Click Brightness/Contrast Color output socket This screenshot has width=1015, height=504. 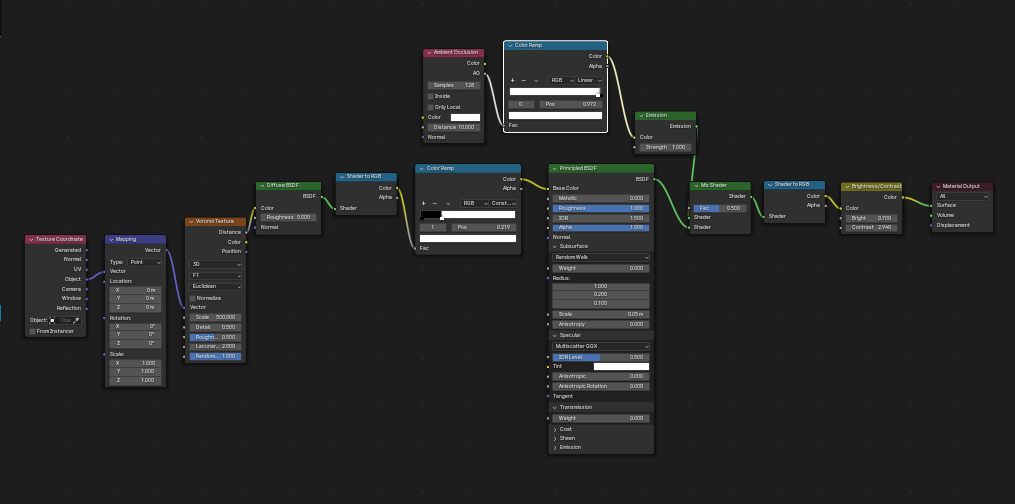[902, 197]
